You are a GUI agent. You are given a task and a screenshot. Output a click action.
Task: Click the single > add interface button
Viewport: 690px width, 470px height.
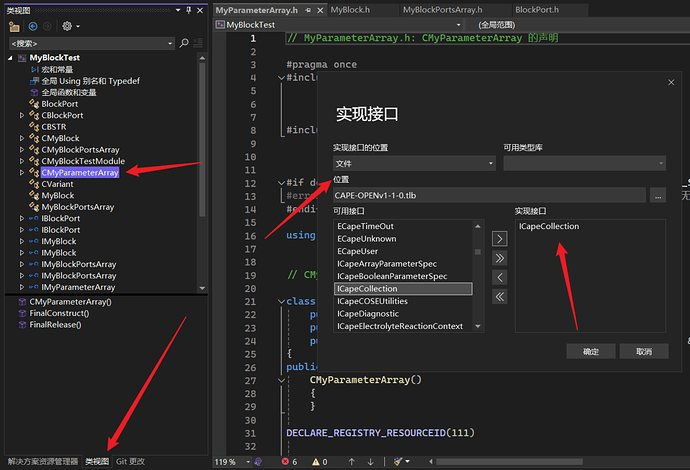499,239
